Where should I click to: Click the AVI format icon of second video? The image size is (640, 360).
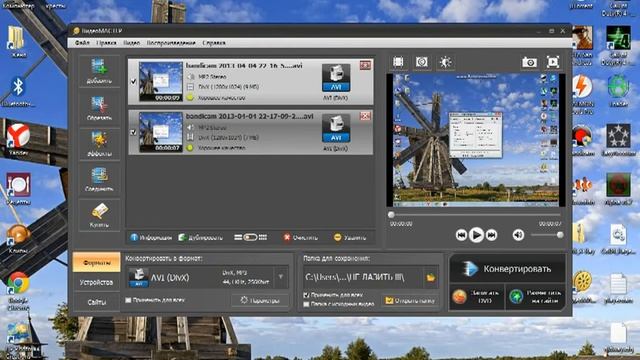pos(336,129)
